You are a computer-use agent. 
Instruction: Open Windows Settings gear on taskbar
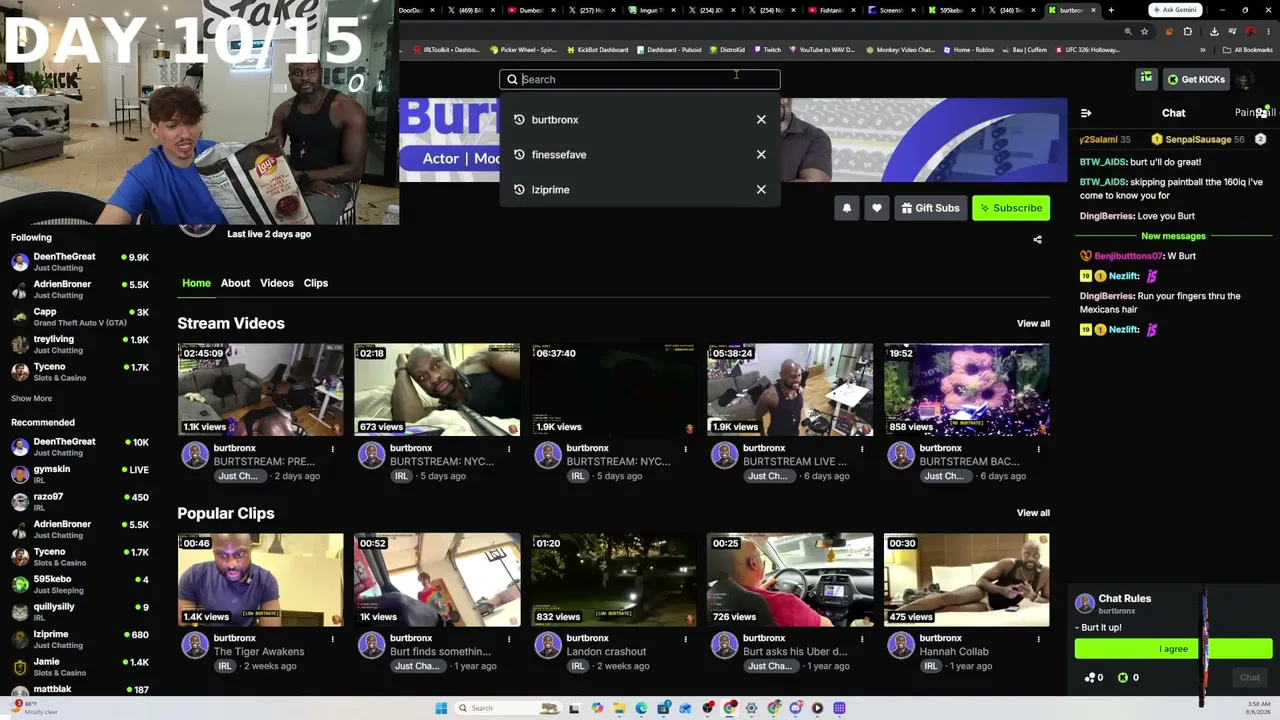(x=752, y=708)
